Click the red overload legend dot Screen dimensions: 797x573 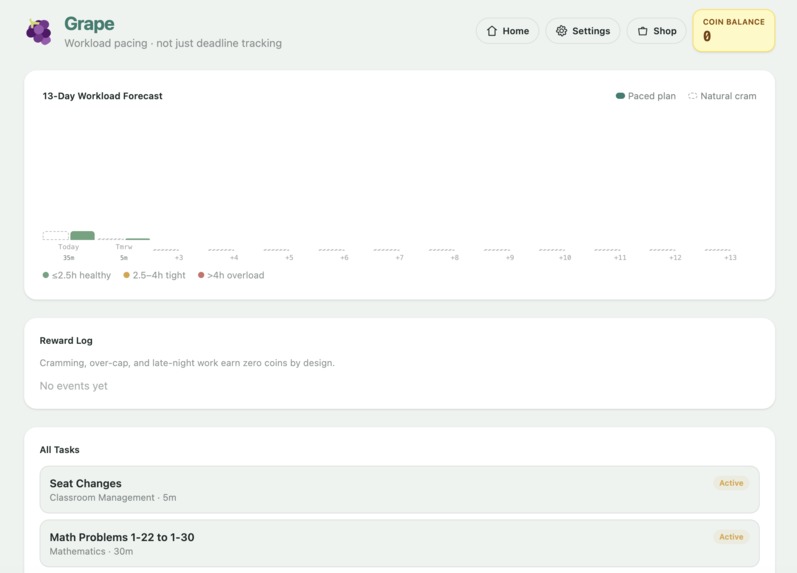click(x=201, y=275)
